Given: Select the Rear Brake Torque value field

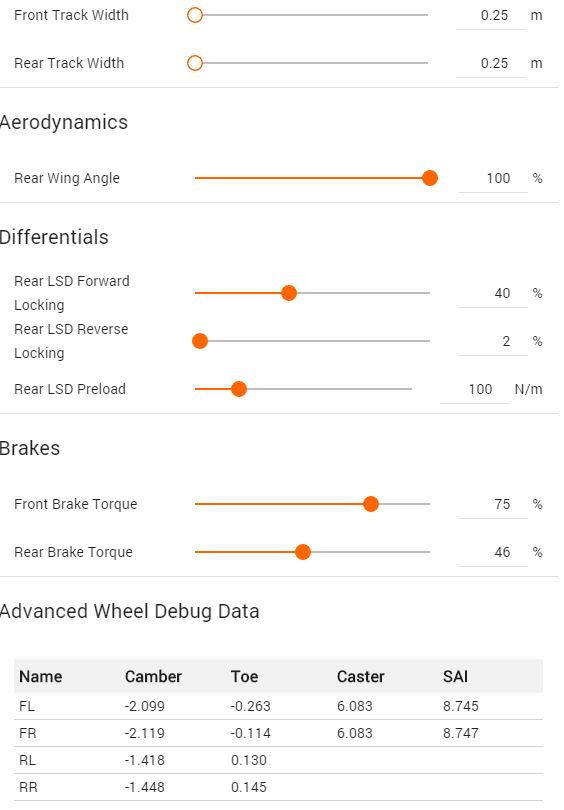Looking at the screenshot, I should 493,552.
